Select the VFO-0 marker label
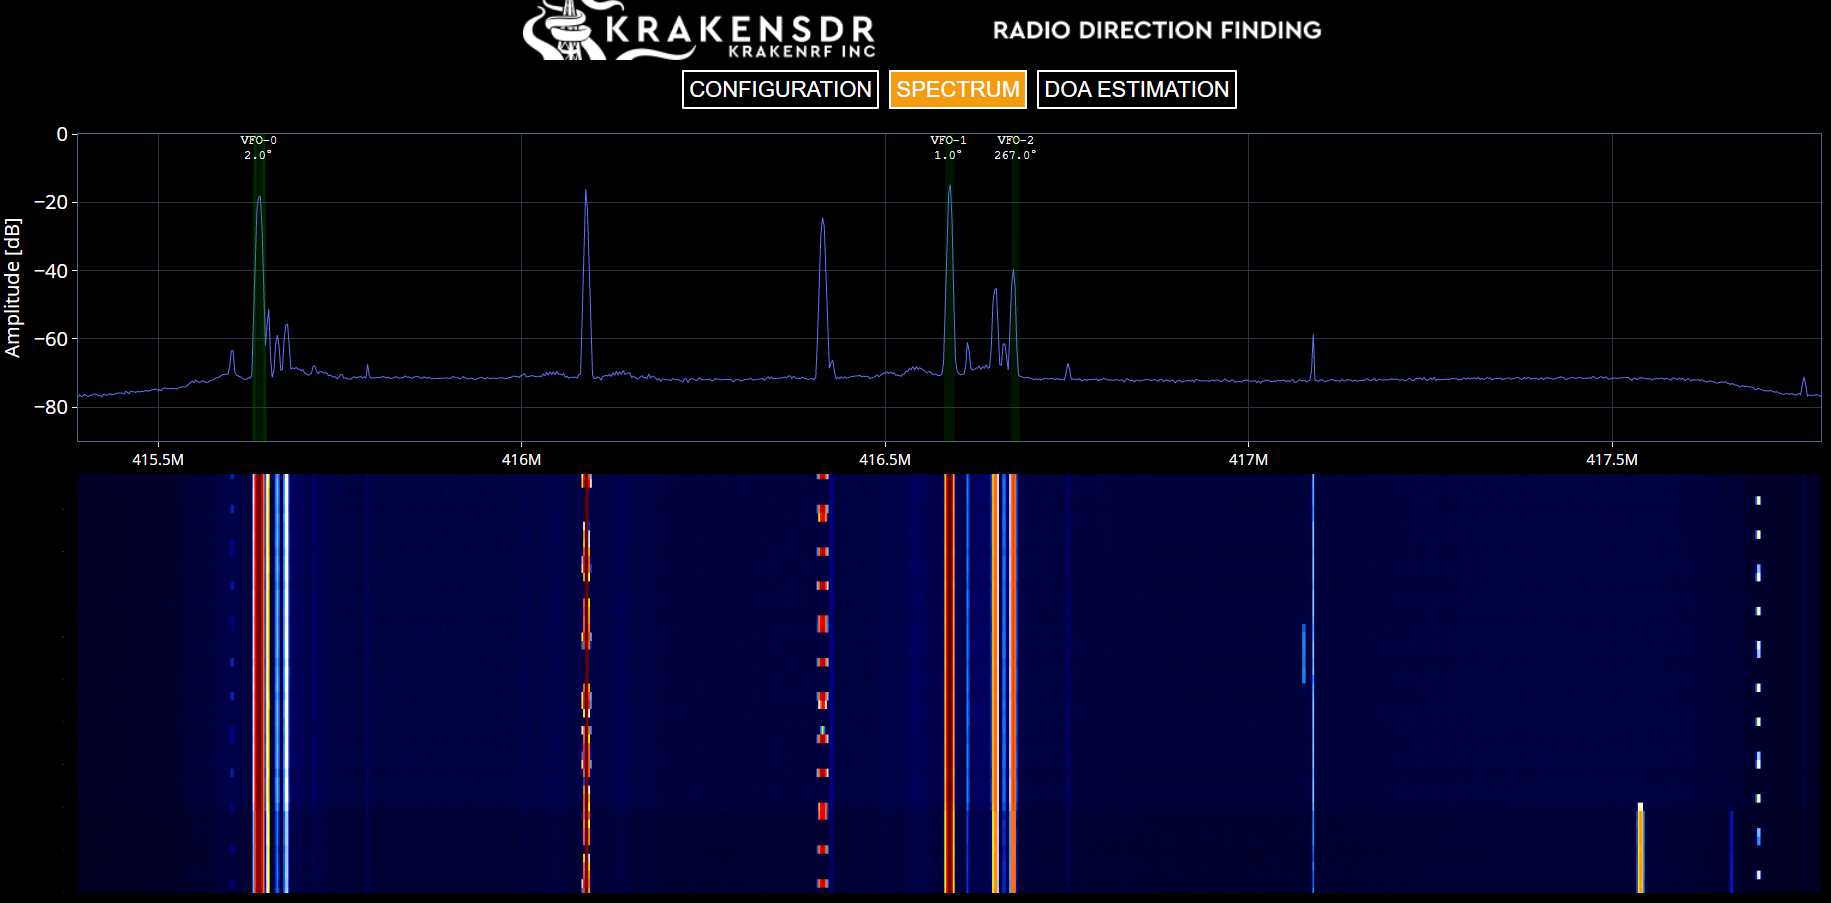 coord(259,140)
